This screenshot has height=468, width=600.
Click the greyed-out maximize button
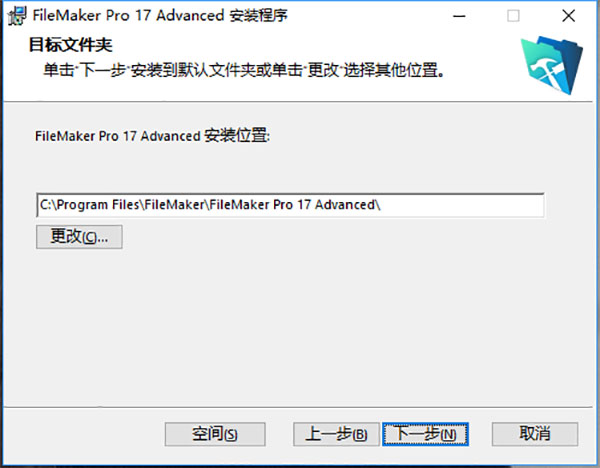(x=513, y=16)
